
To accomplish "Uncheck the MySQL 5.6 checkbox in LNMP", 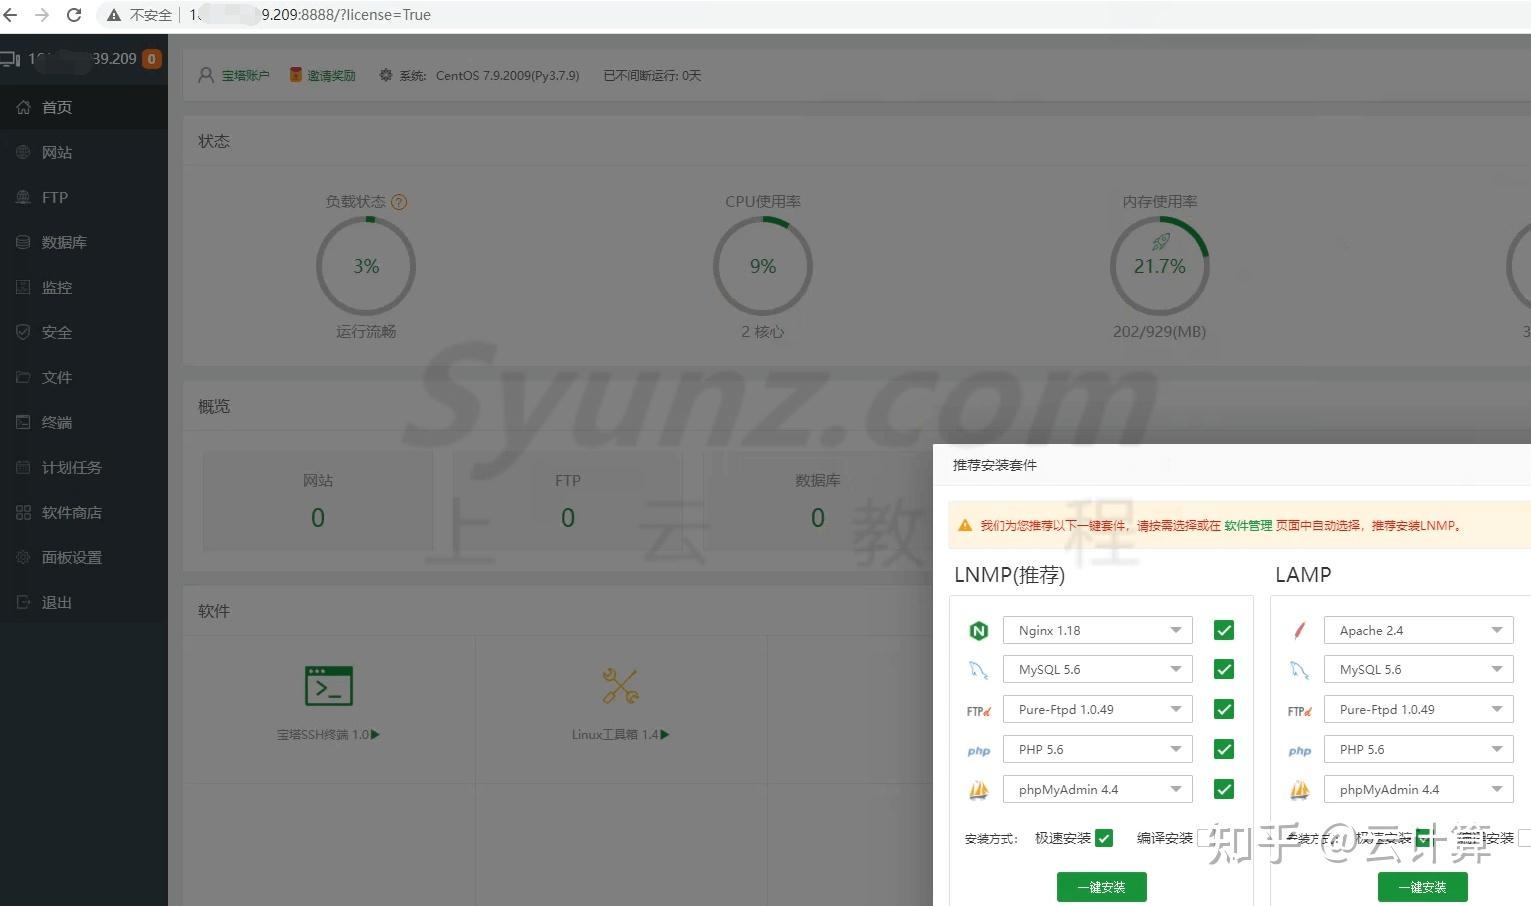I will 1224,669.
